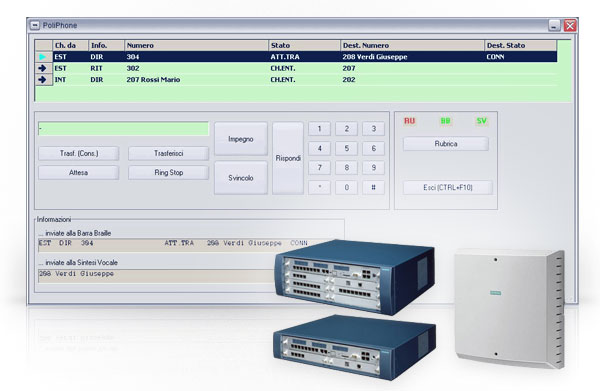Dial keypad digit 3

click(374, 129)
